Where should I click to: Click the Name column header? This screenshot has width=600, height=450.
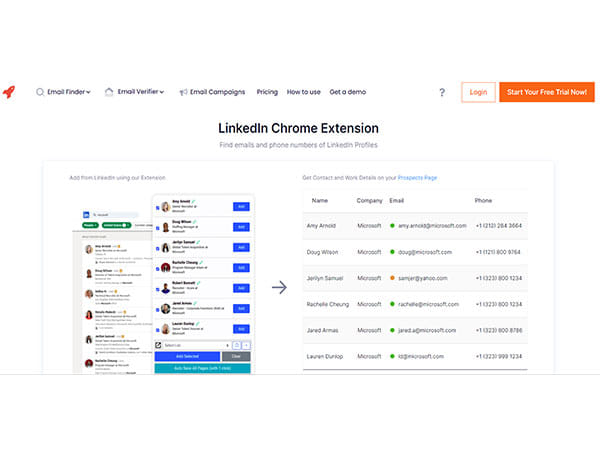point(320,201)
